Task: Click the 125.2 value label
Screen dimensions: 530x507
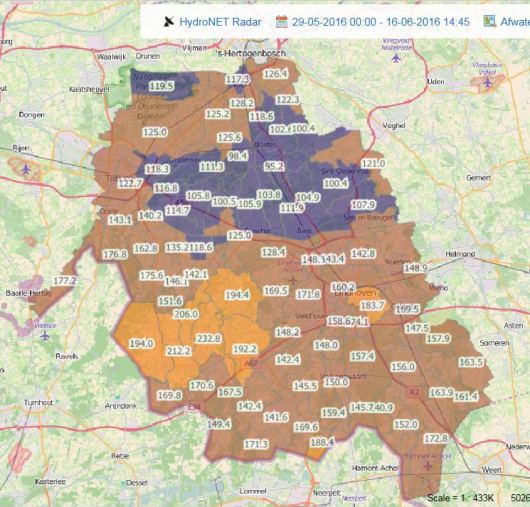Action: 218,114
